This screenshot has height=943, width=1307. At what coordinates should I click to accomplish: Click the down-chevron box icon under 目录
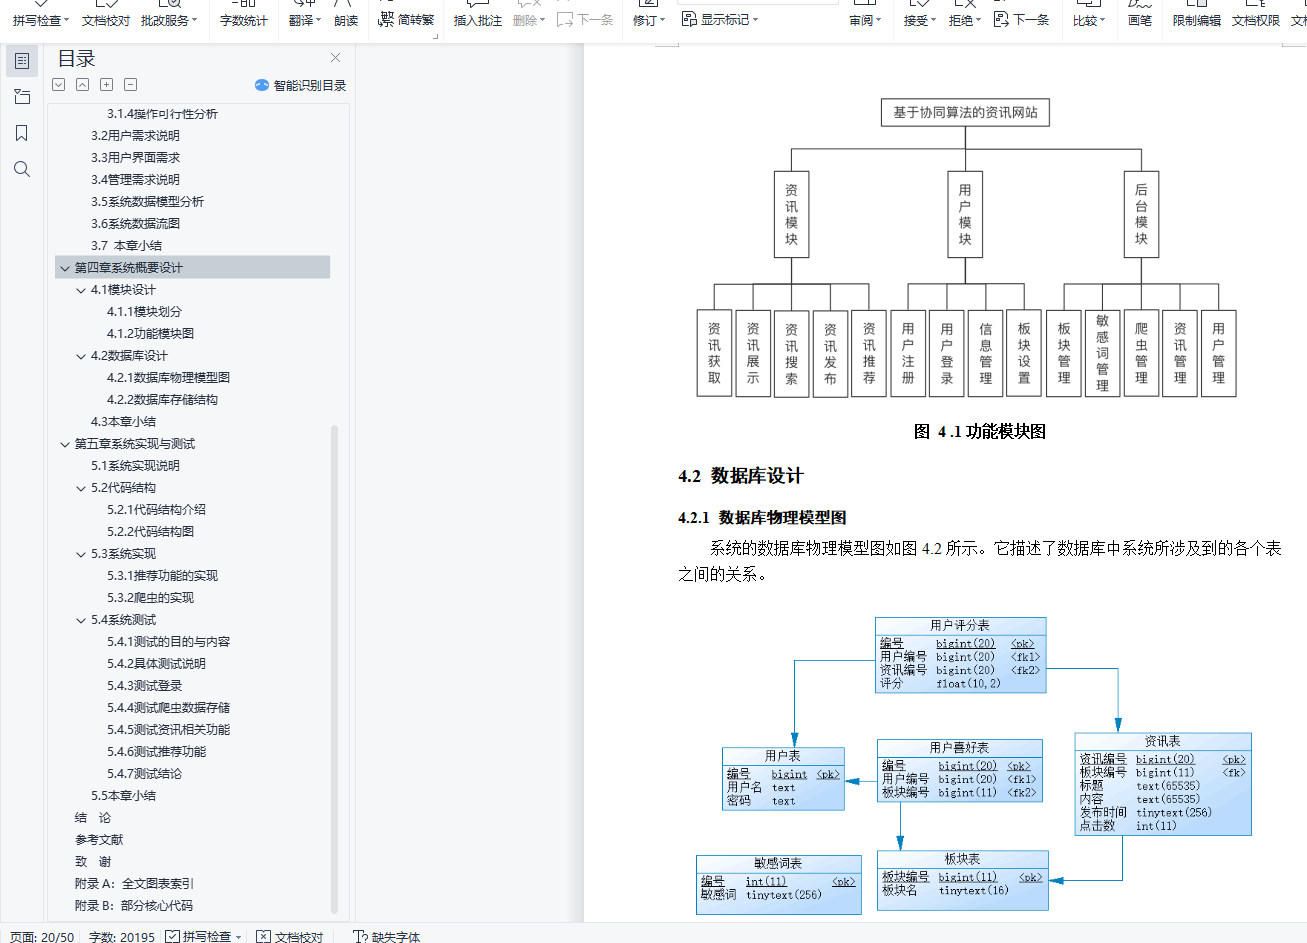click(x=59, y=85)
